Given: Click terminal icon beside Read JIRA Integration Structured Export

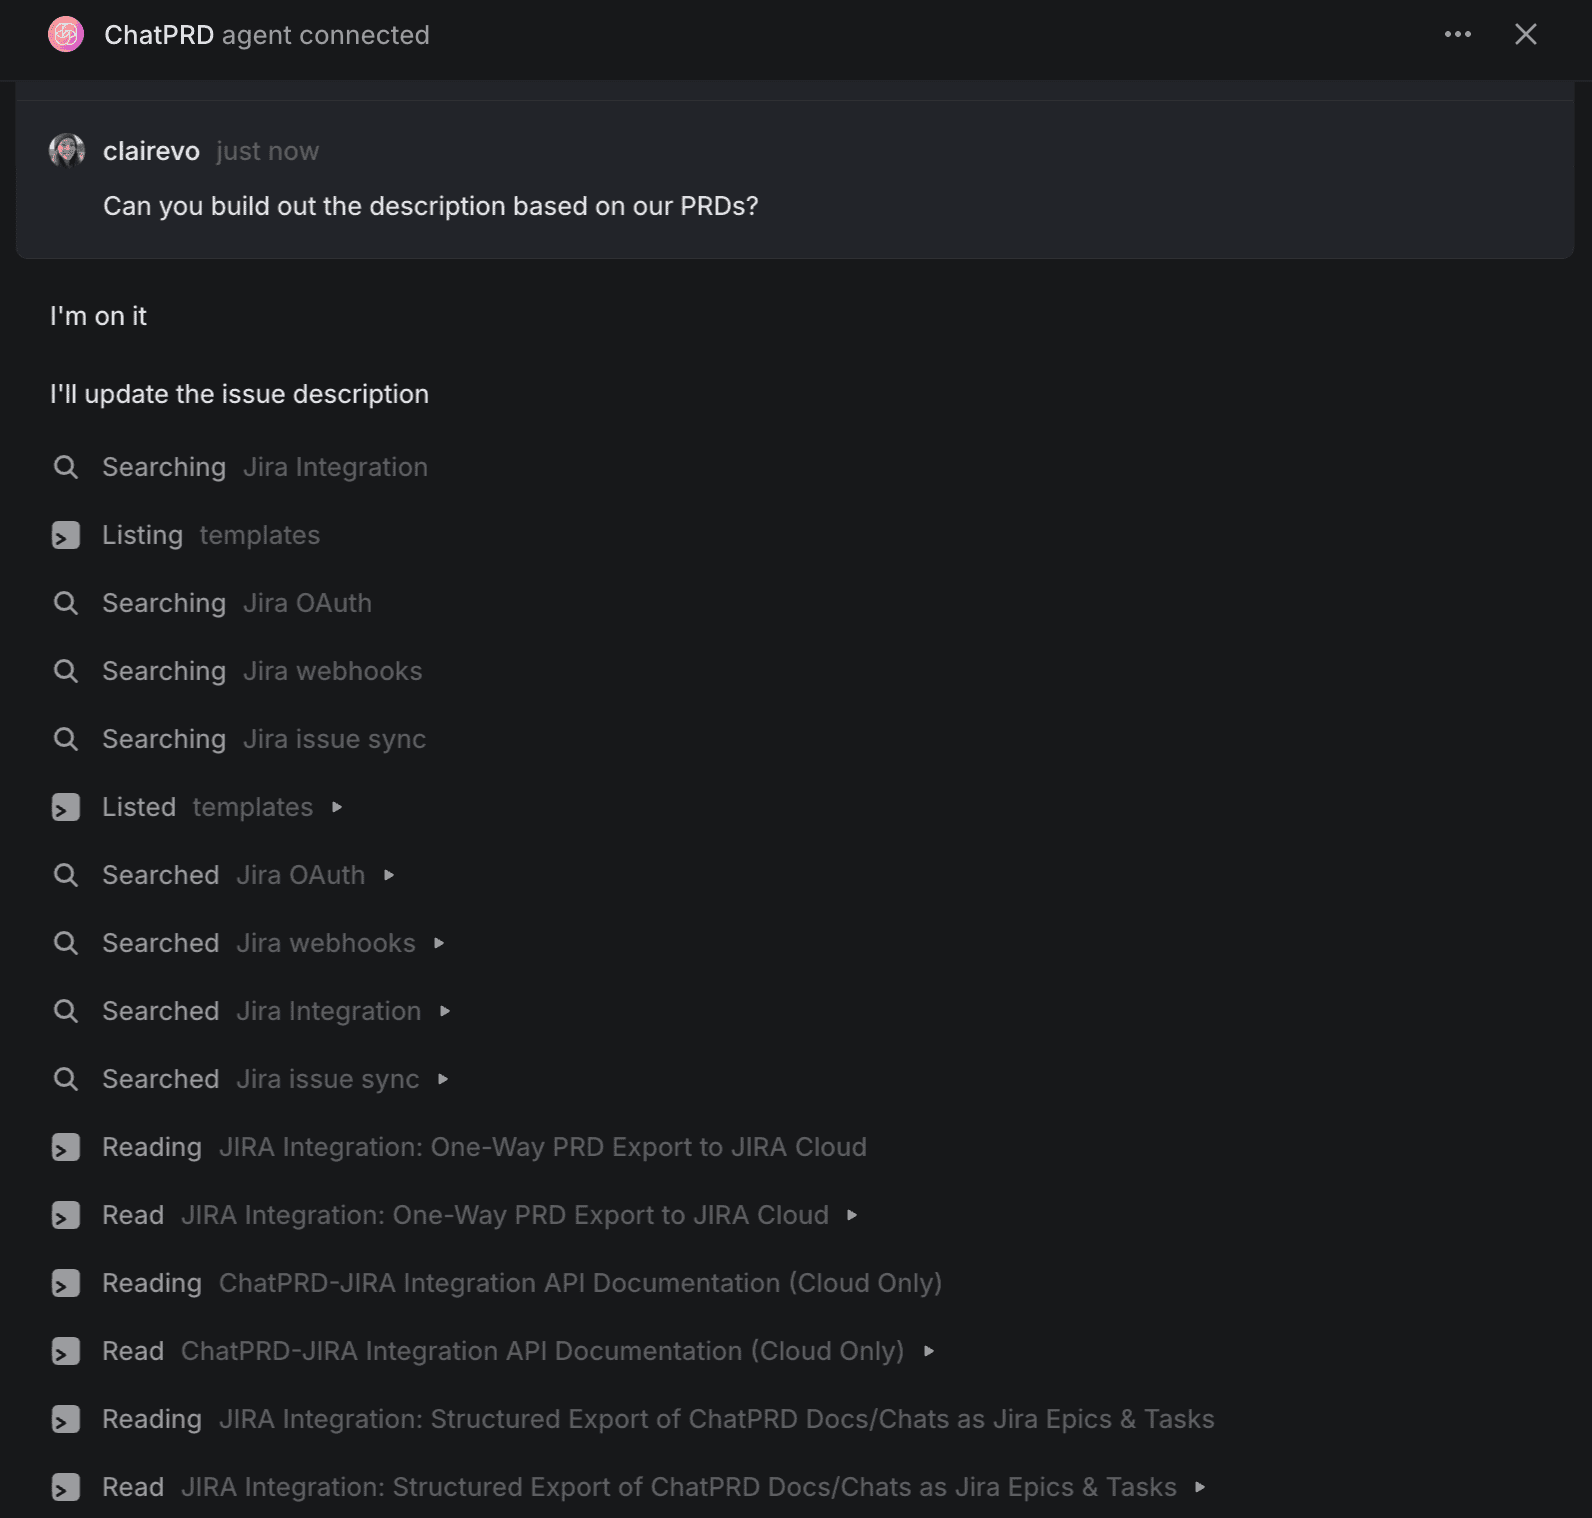Looking at the screenshot, I should [x=66, y=1487].
